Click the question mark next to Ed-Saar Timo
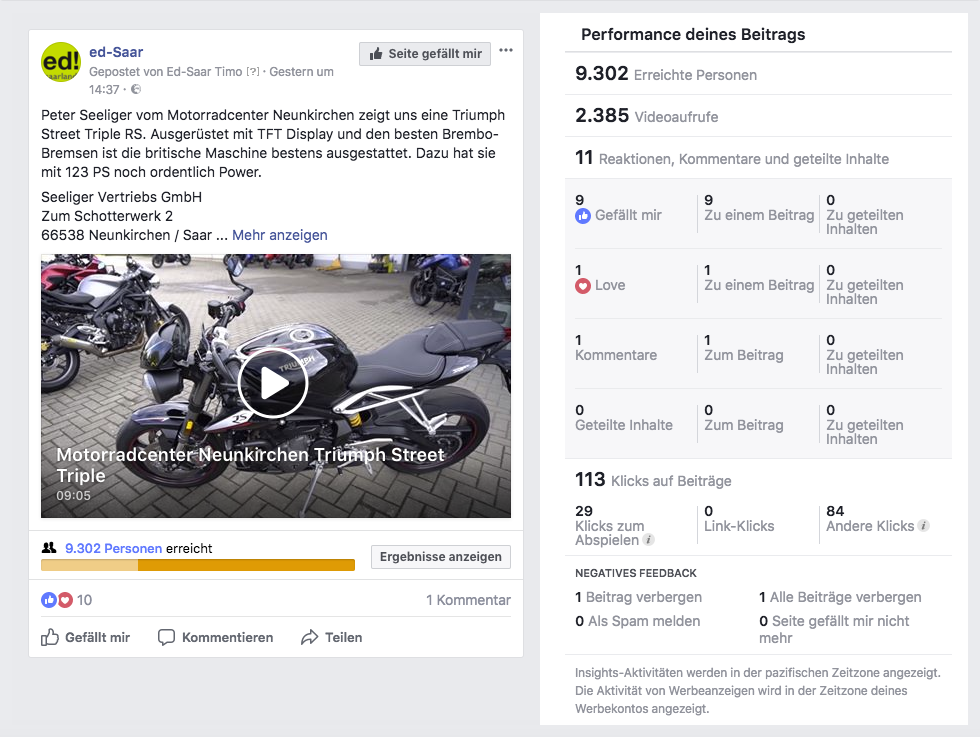Image resolution: width=980 pixels, height=737 pixels. click(252, 72)
